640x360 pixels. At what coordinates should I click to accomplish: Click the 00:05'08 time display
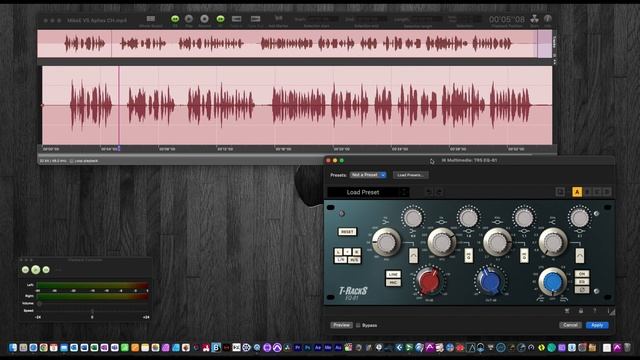pyautogui.click(x=507, y=19)
